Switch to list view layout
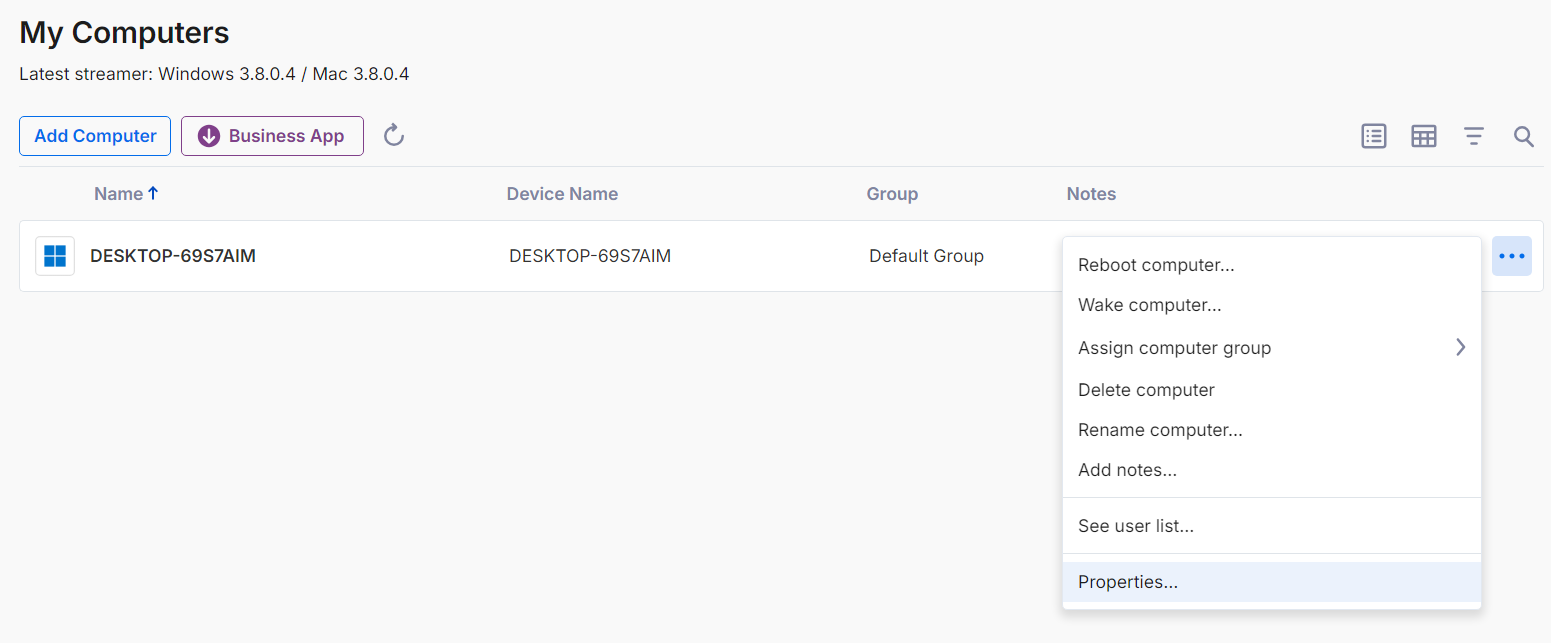This screenshot has height=643, width=1551. [1373, 136]
